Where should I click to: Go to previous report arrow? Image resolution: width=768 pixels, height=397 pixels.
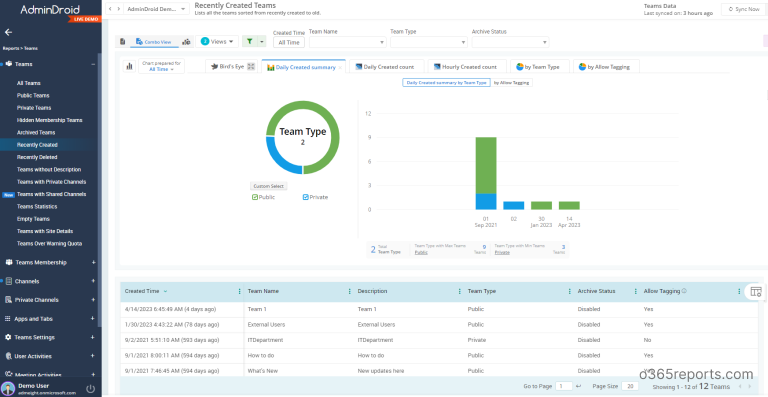click(110, 9)
